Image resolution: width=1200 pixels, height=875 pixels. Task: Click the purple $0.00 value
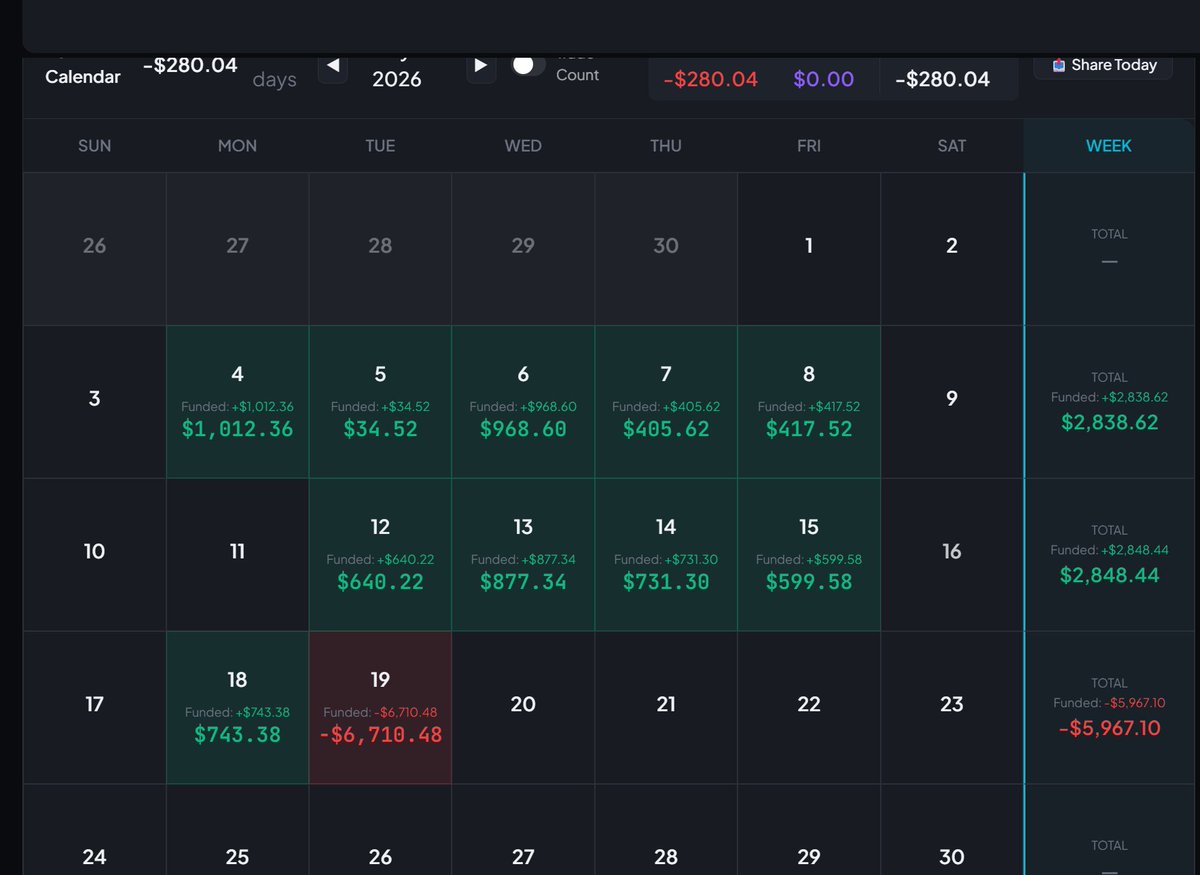click(x=824, y=79)
